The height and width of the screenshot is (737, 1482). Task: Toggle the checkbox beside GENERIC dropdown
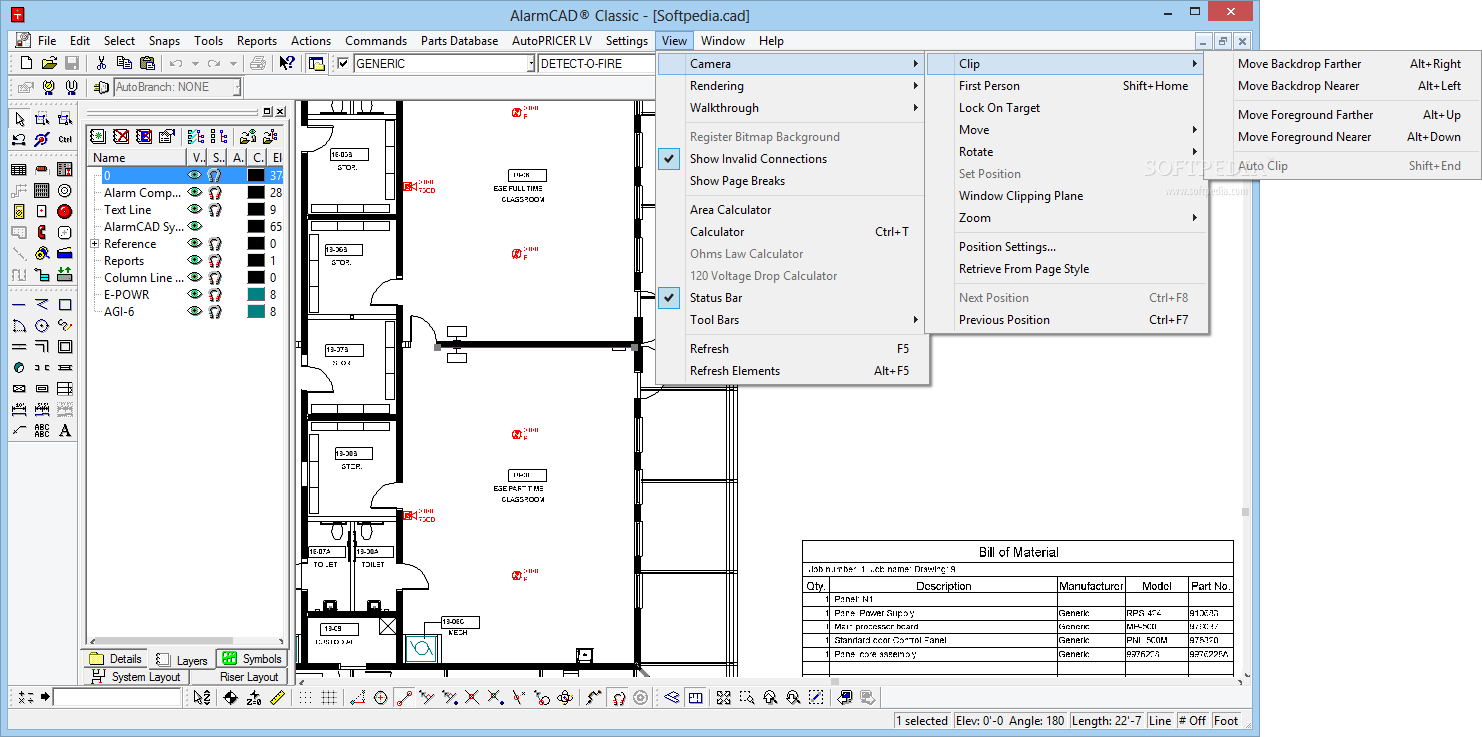point(343,63)
